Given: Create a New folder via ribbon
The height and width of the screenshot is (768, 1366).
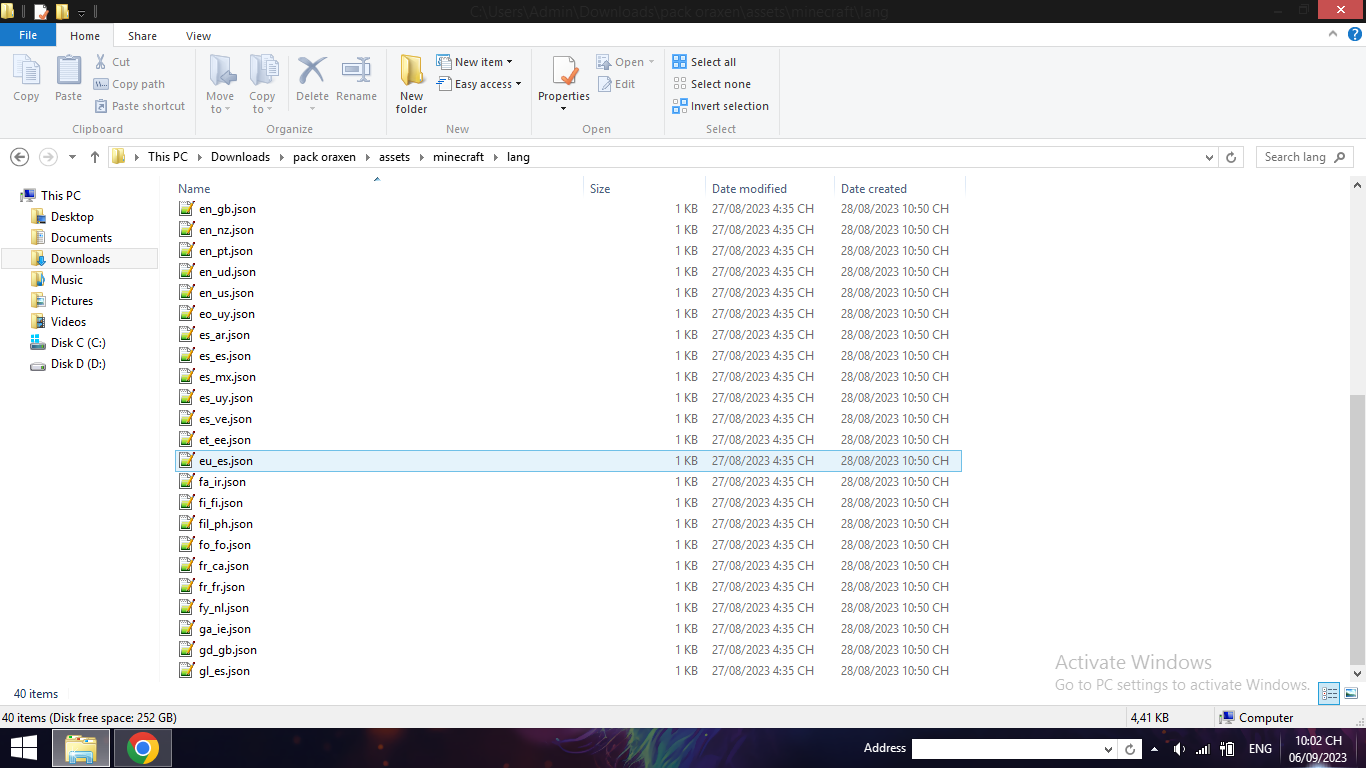Looking at the screenshot, I should (411, 83).
